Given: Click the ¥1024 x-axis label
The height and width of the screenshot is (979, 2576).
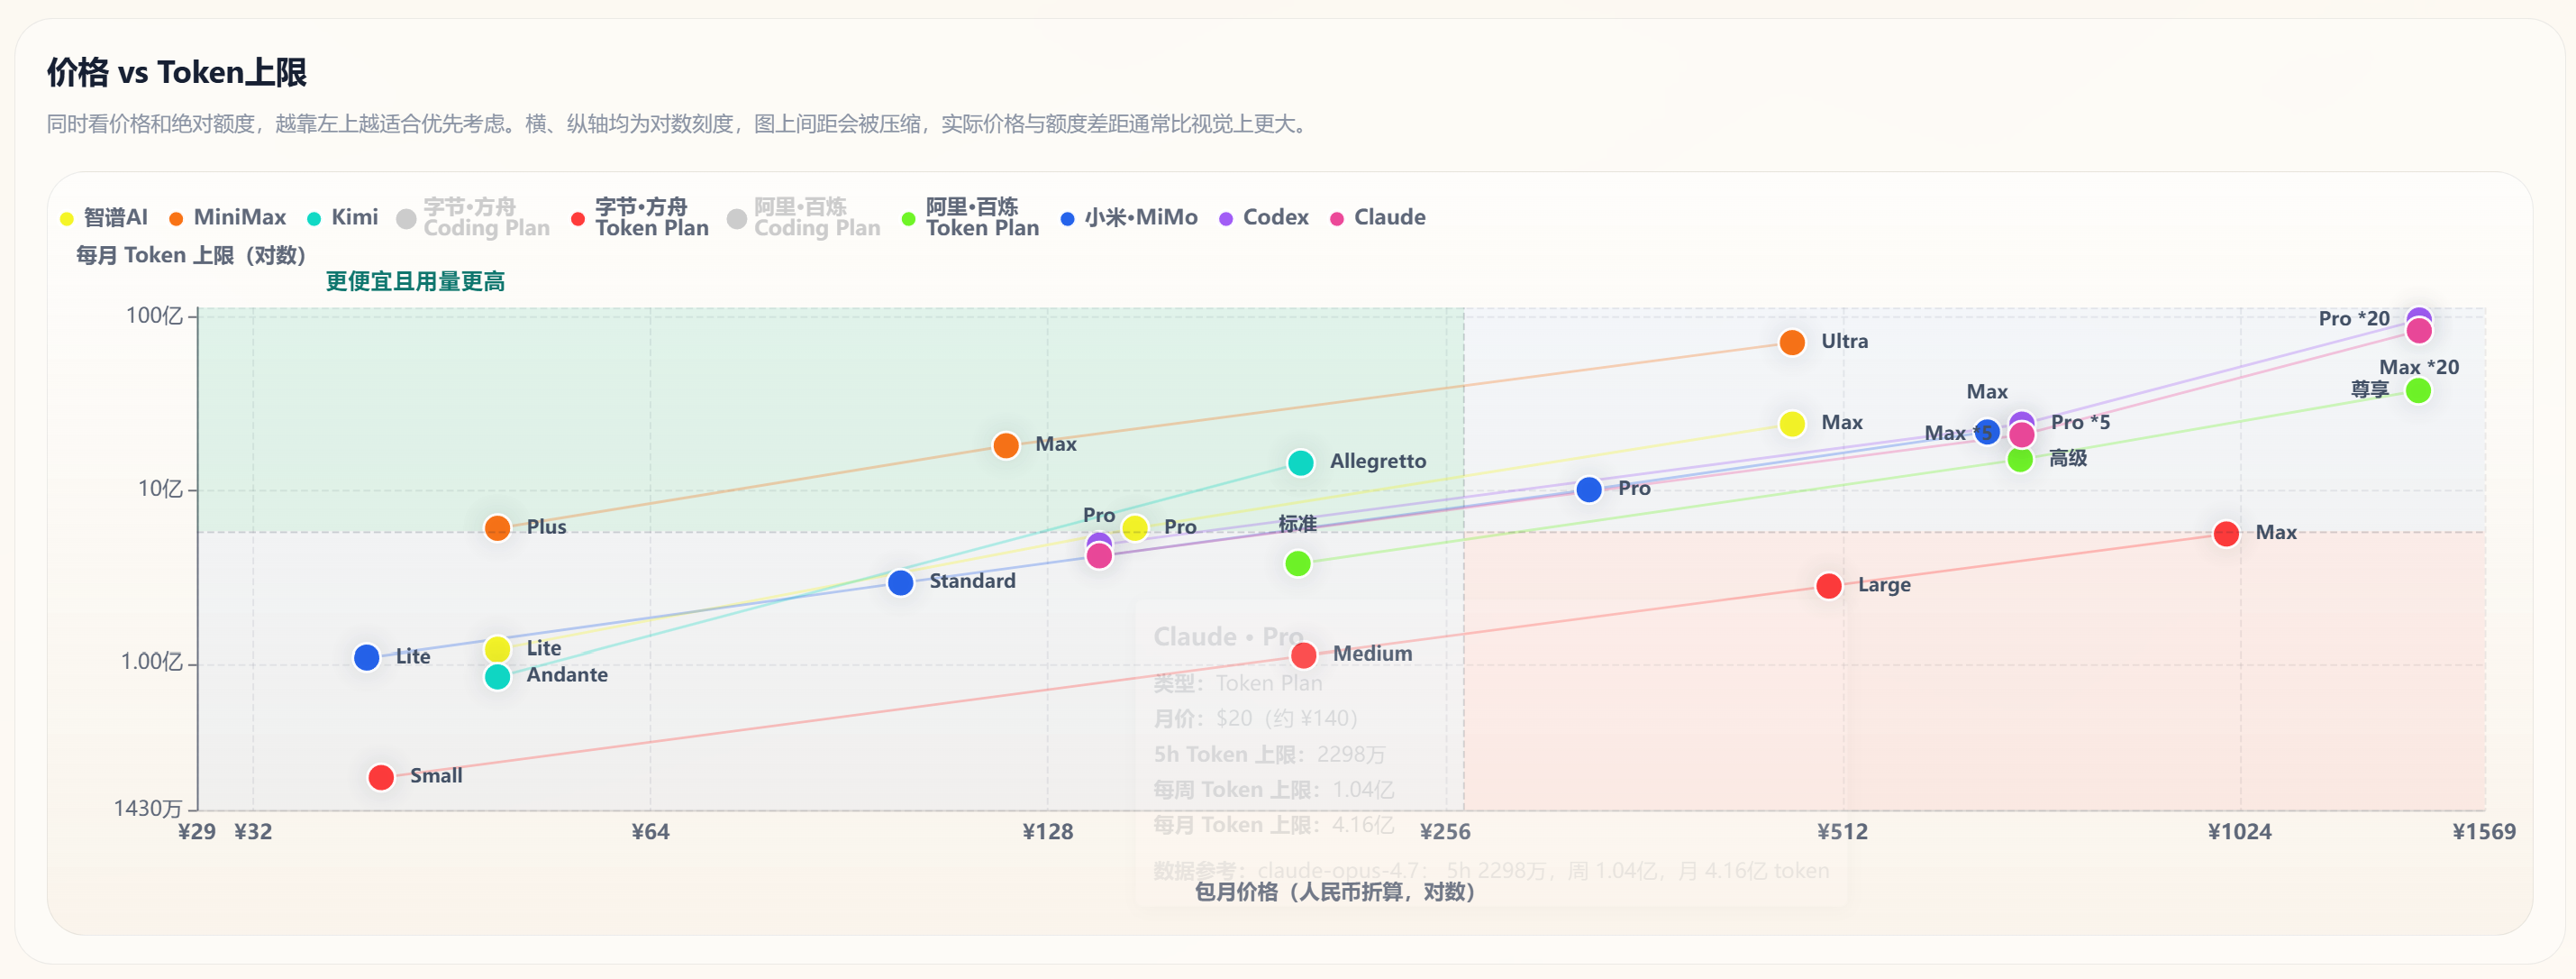Looking at the screenshot, I should click(x=2239, y=831).
